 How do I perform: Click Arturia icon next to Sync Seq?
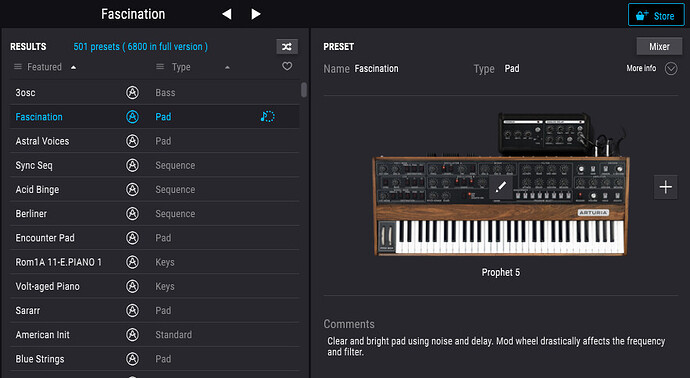point(132,165)
